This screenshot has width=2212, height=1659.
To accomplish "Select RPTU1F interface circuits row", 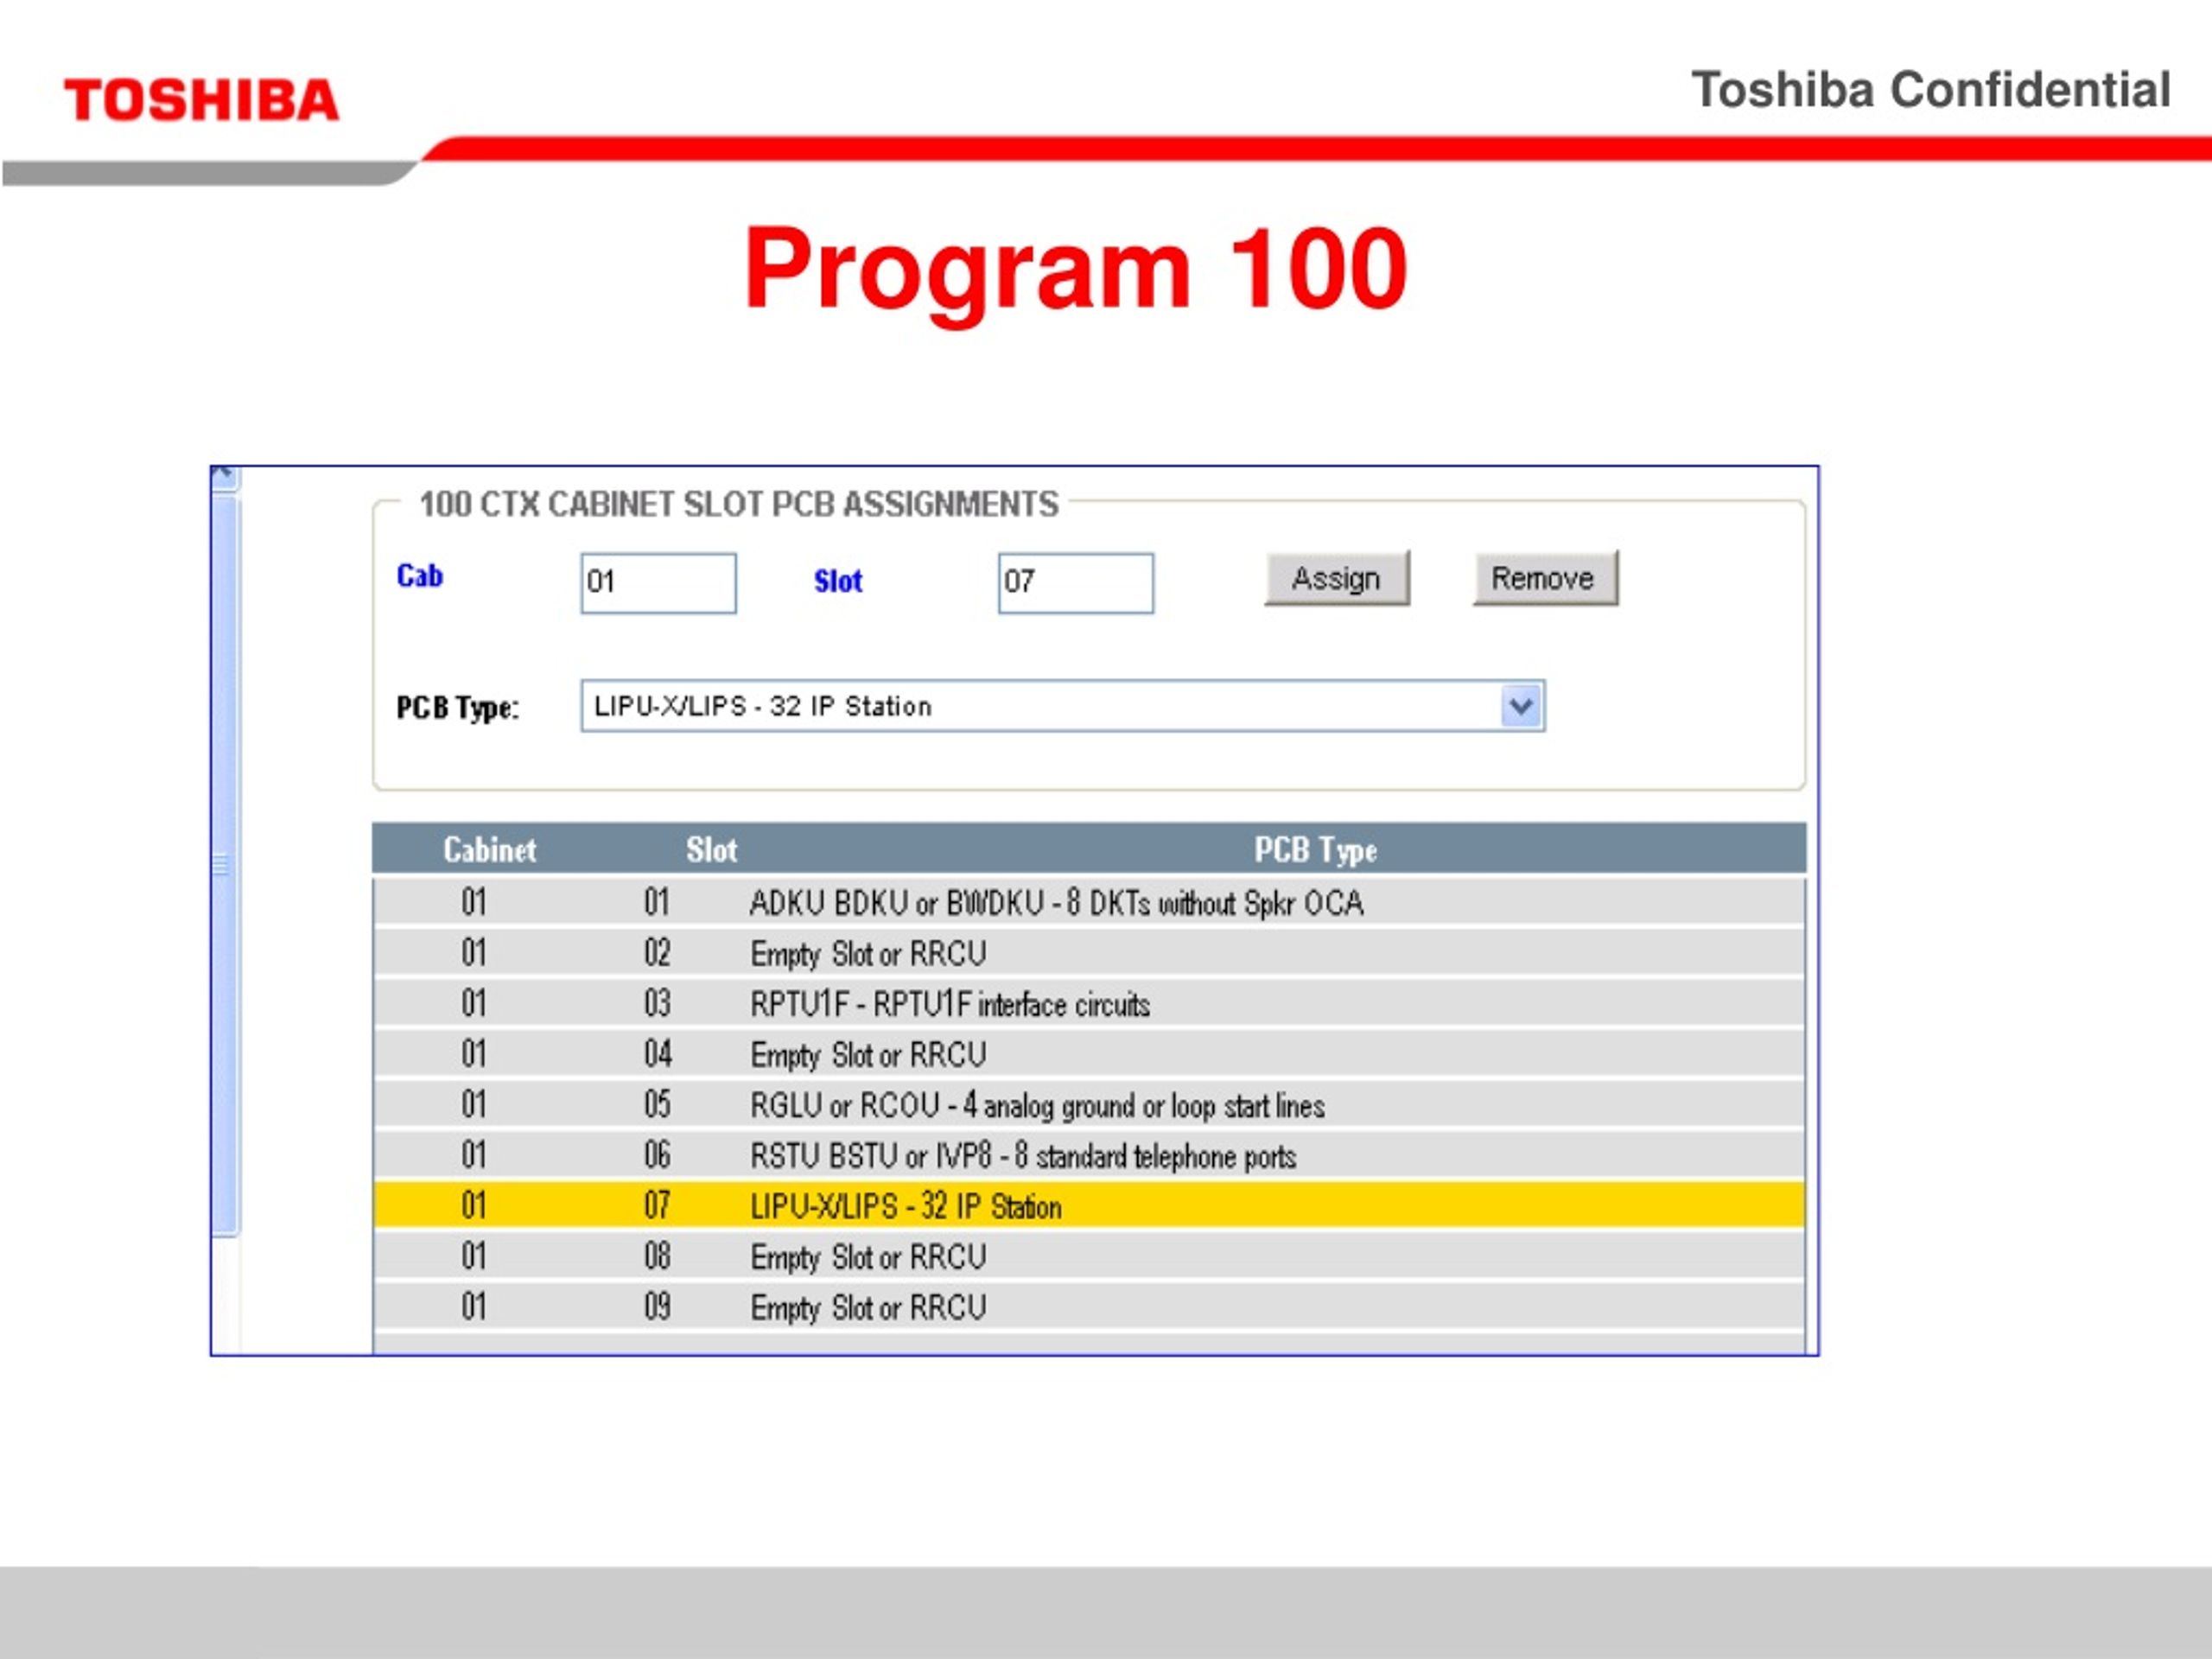I will click(x=1089, y=1004).
